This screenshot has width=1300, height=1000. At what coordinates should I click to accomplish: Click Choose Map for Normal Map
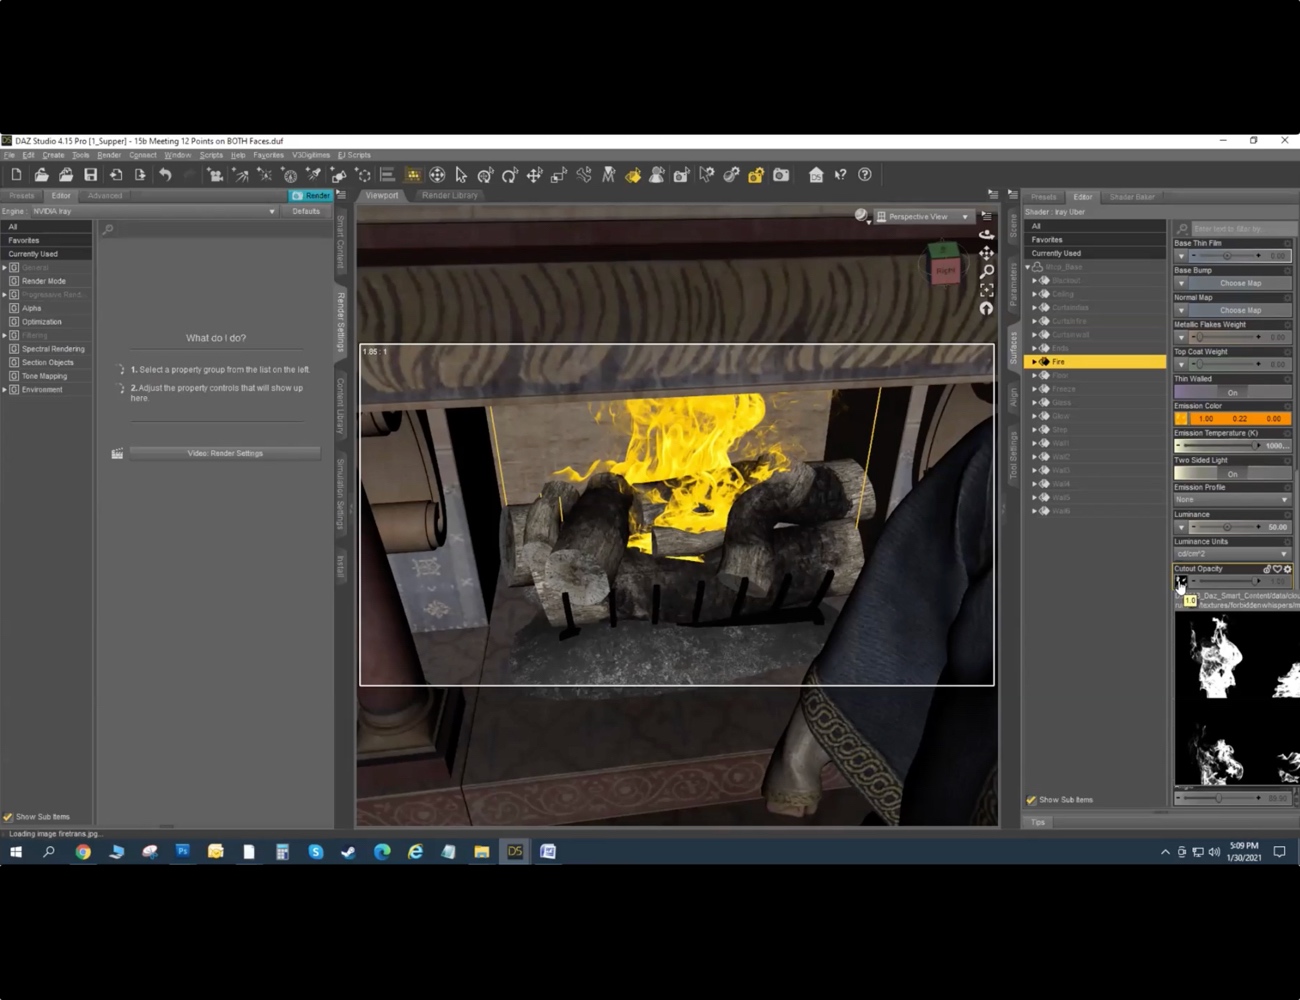click(1241, 310)
